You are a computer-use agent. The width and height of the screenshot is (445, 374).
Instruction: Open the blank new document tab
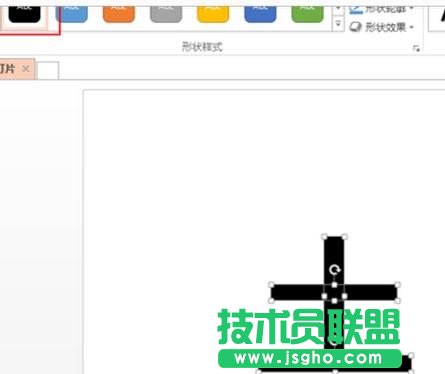48,70
